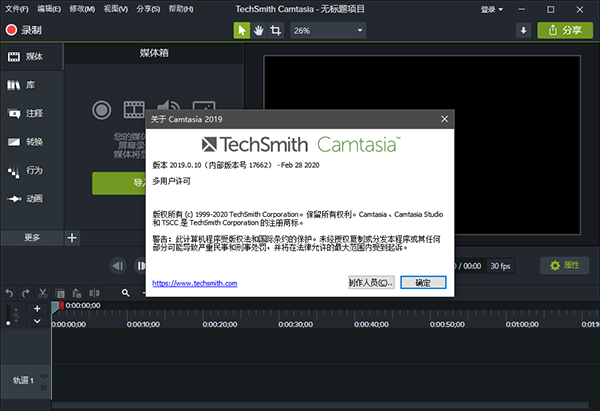Image resolution: width=600 pixels, height=411 pixels.
Task: Switch to the 注释 (Annotations) tab
Action: click(26, 114)
